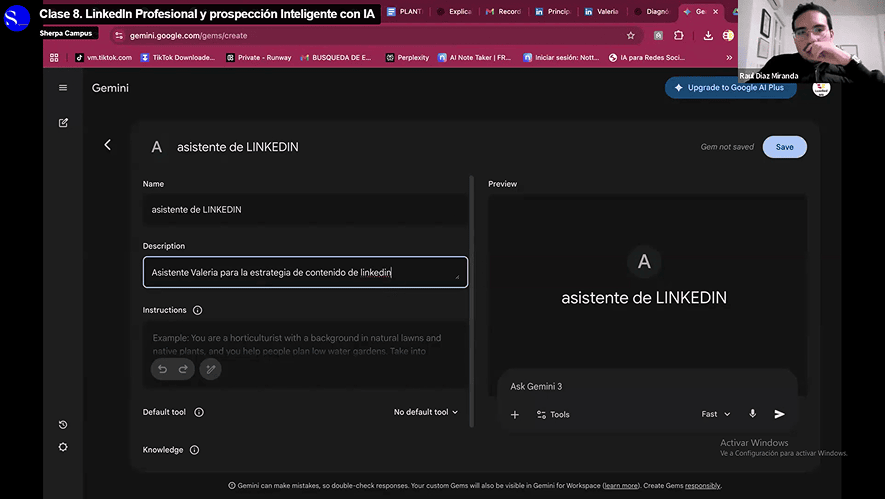This screenshot has width=885, height=499.
Task: Click the form panel vertical scrollbar
Action: point(471,300)
